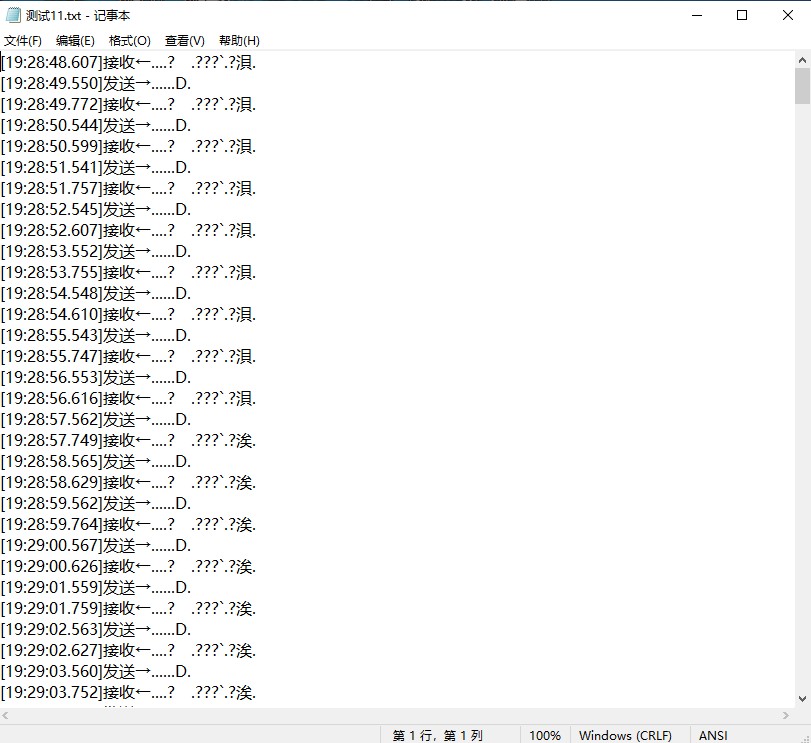Image resolution: width=811 pixels, height=743 pixels.
Task: Click the horizontal scrollbar right arrow
Action: coord(786,716)
